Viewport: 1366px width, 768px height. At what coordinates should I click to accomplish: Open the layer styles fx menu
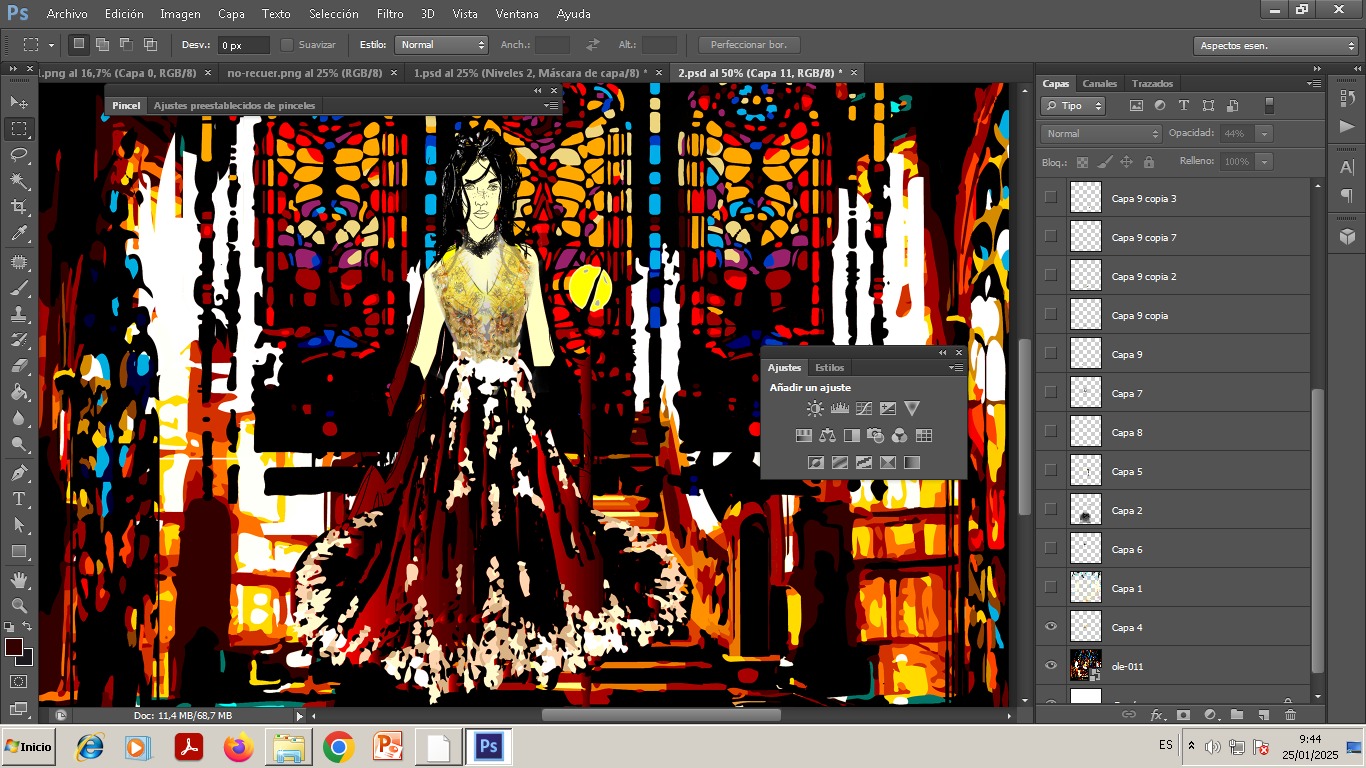click(1157, 714)
